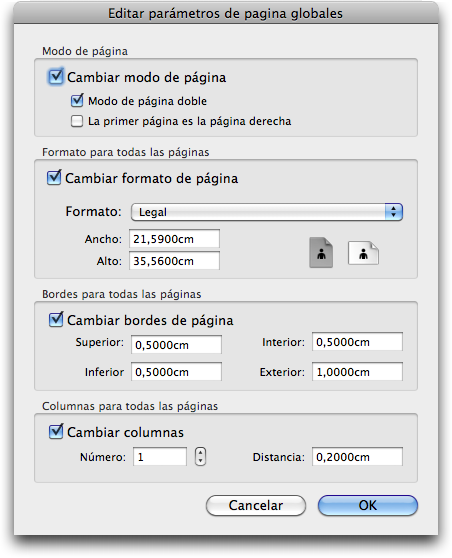Click the Número column stepper arrows
The height and width of the screenshot is (558, 452).
(x=200, y=457)
